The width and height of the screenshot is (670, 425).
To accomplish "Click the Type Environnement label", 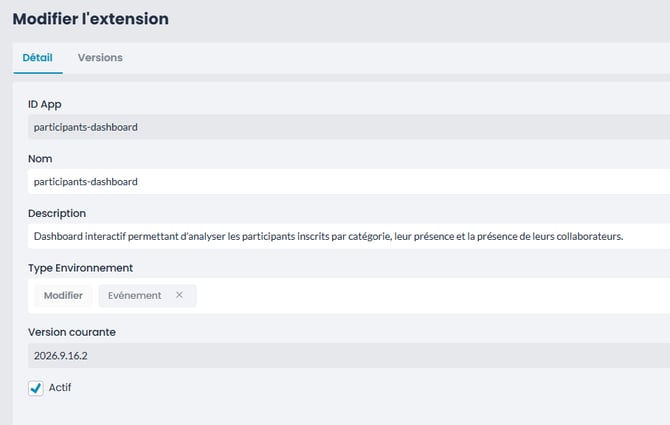I will (x=80, y=268).
